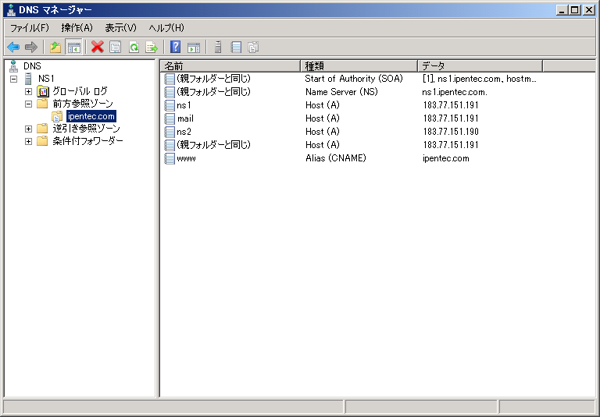Viewport: 600px width, 417px height.
Task: Click the SOA record row icon
Action: click(169, 79)
